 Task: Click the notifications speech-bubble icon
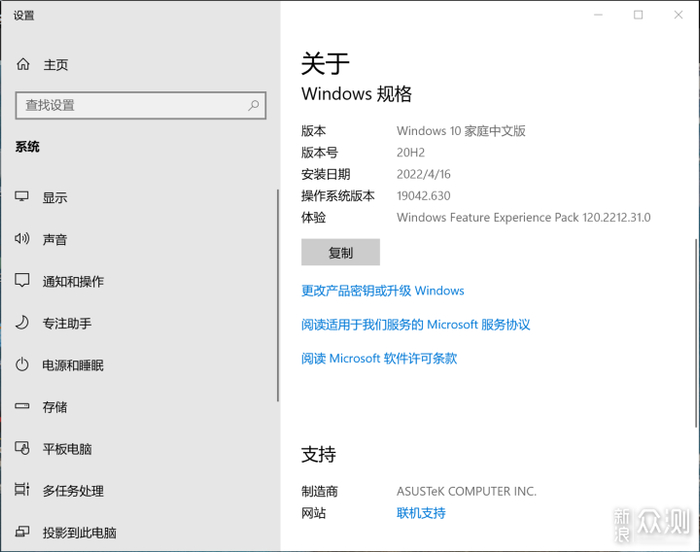pyautogui.click(x=22, y=280)
